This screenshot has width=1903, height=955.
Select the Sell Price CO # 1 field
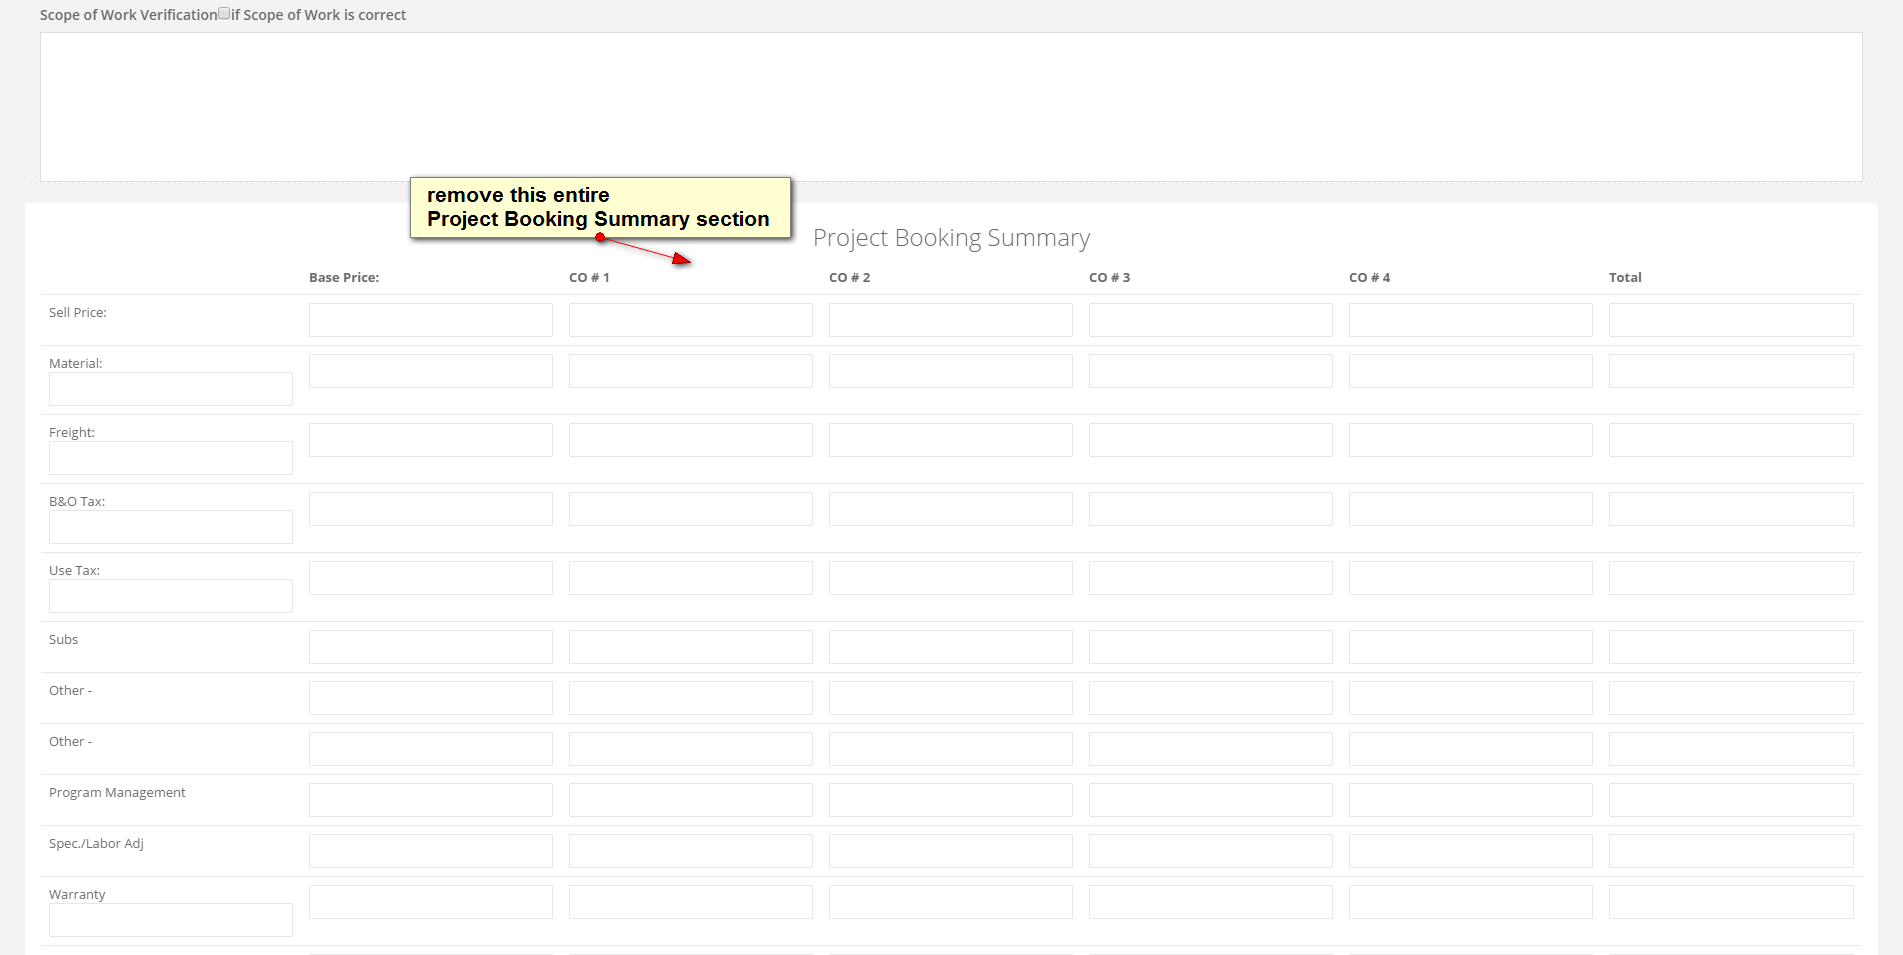[691, 320]
